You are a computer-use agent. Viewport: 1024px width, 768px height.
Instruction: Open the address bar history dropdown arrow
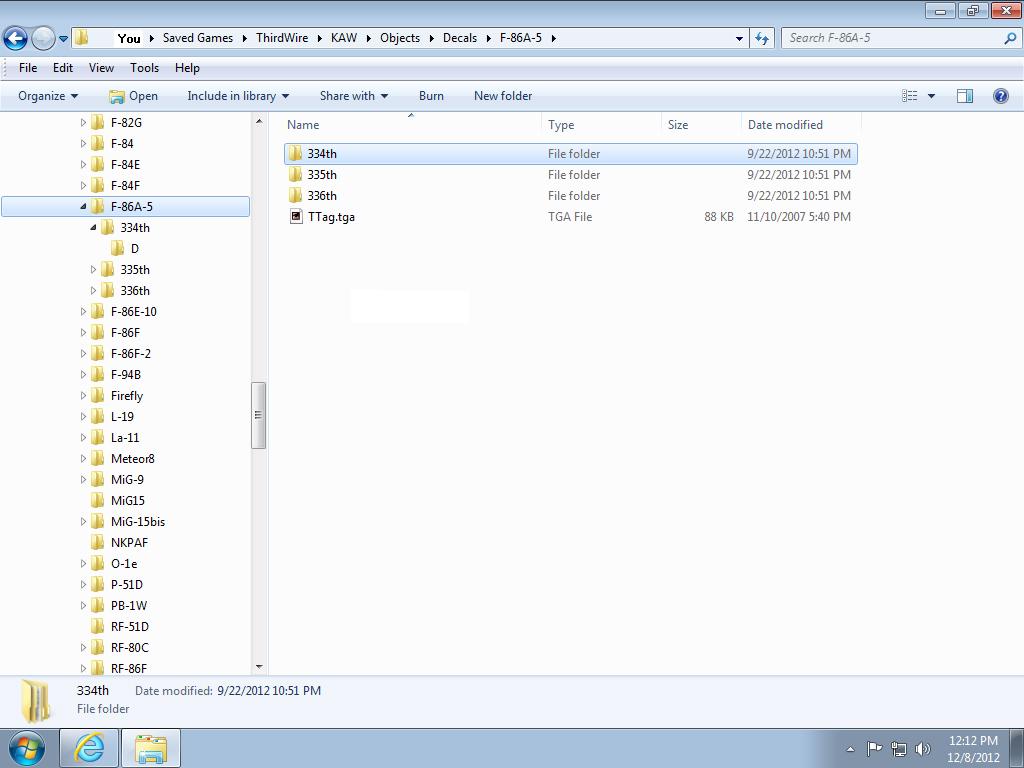point(739,39)
